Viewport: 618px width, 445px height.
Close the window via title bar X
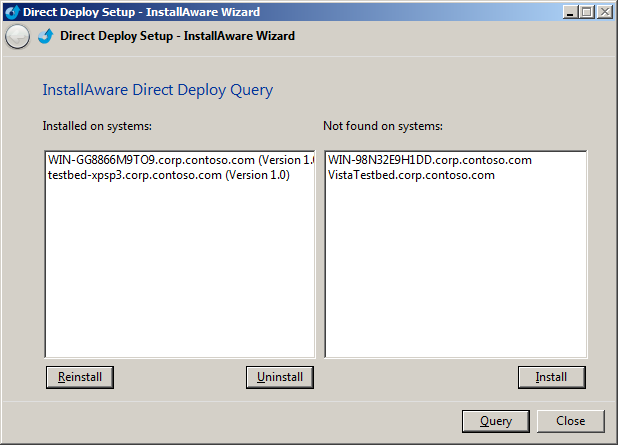(605, 12)
